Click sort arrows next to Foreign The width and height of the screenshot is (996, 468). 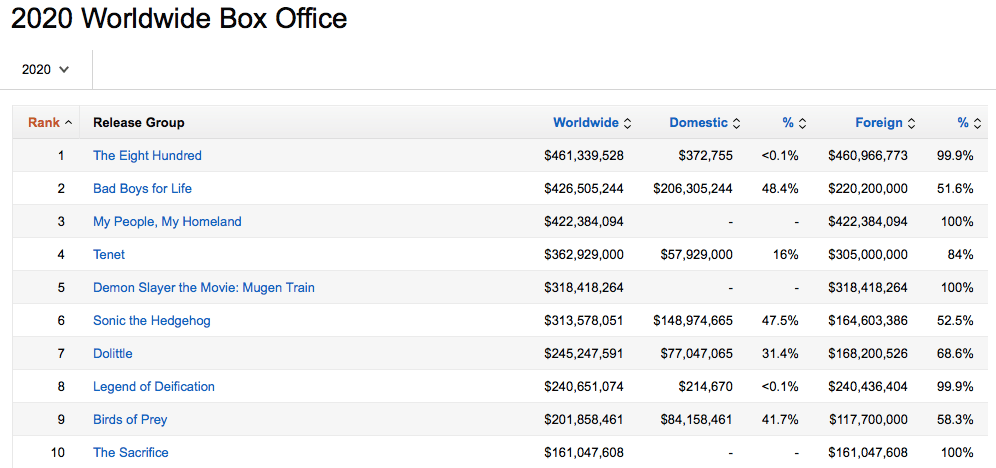(911, 123)
